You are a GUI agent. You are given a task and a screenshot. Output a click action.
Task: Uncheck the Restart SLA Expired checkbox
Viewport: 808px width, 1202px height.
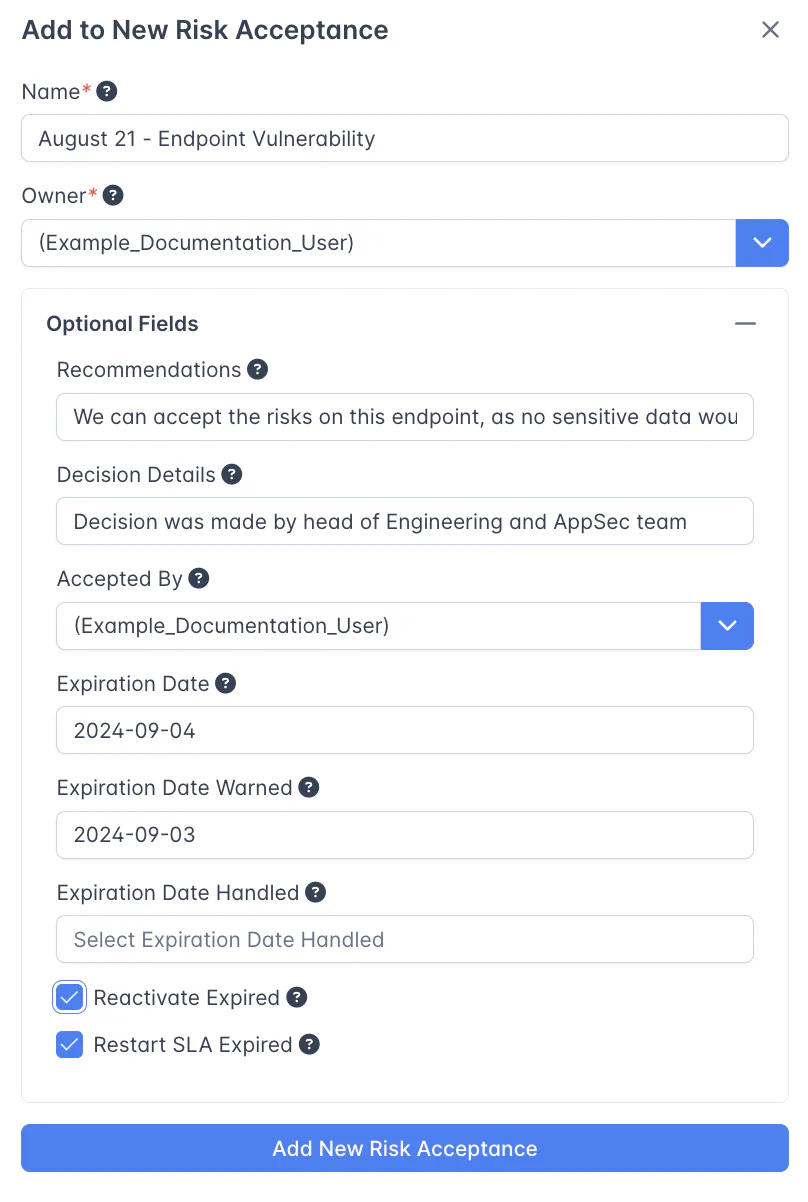coord(70,1045)
